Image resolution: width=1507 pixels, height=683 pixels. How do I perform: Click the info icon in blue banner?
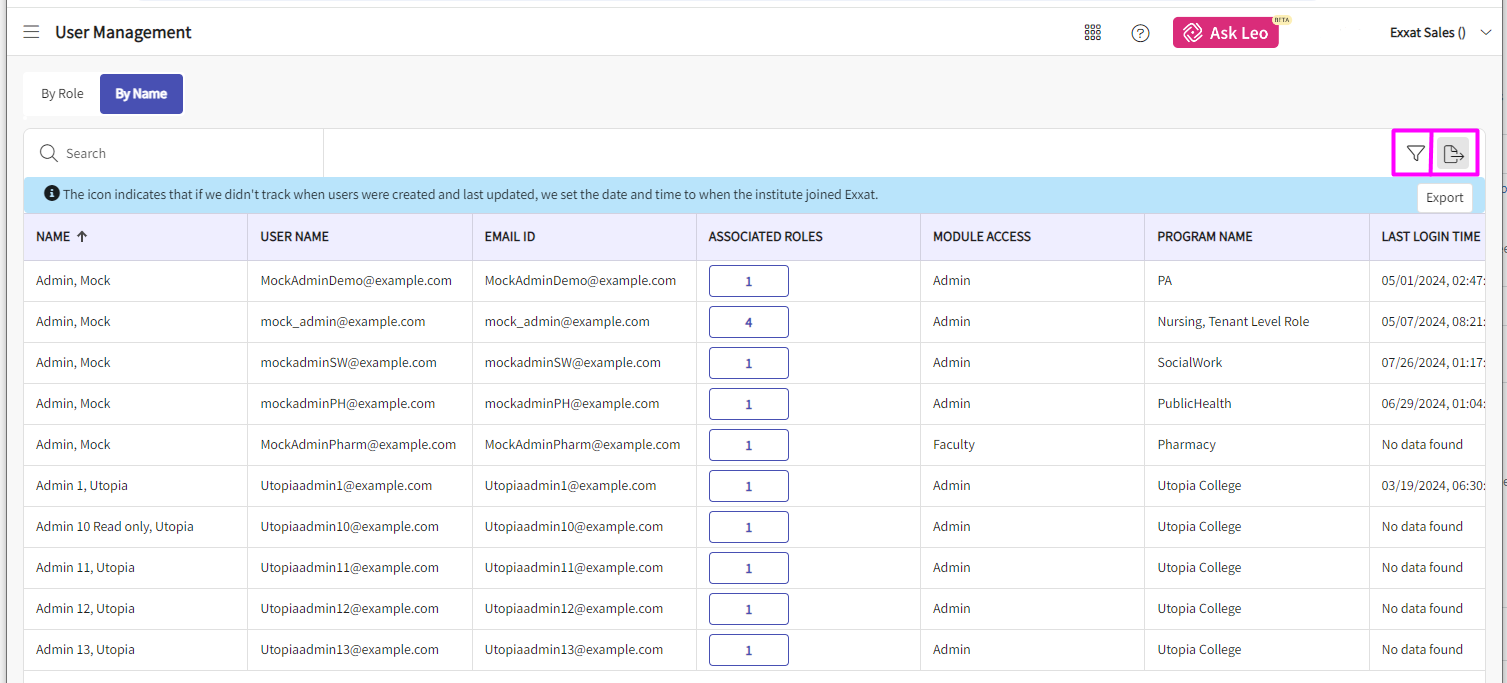pyautogui.click(x=52, y=194)
